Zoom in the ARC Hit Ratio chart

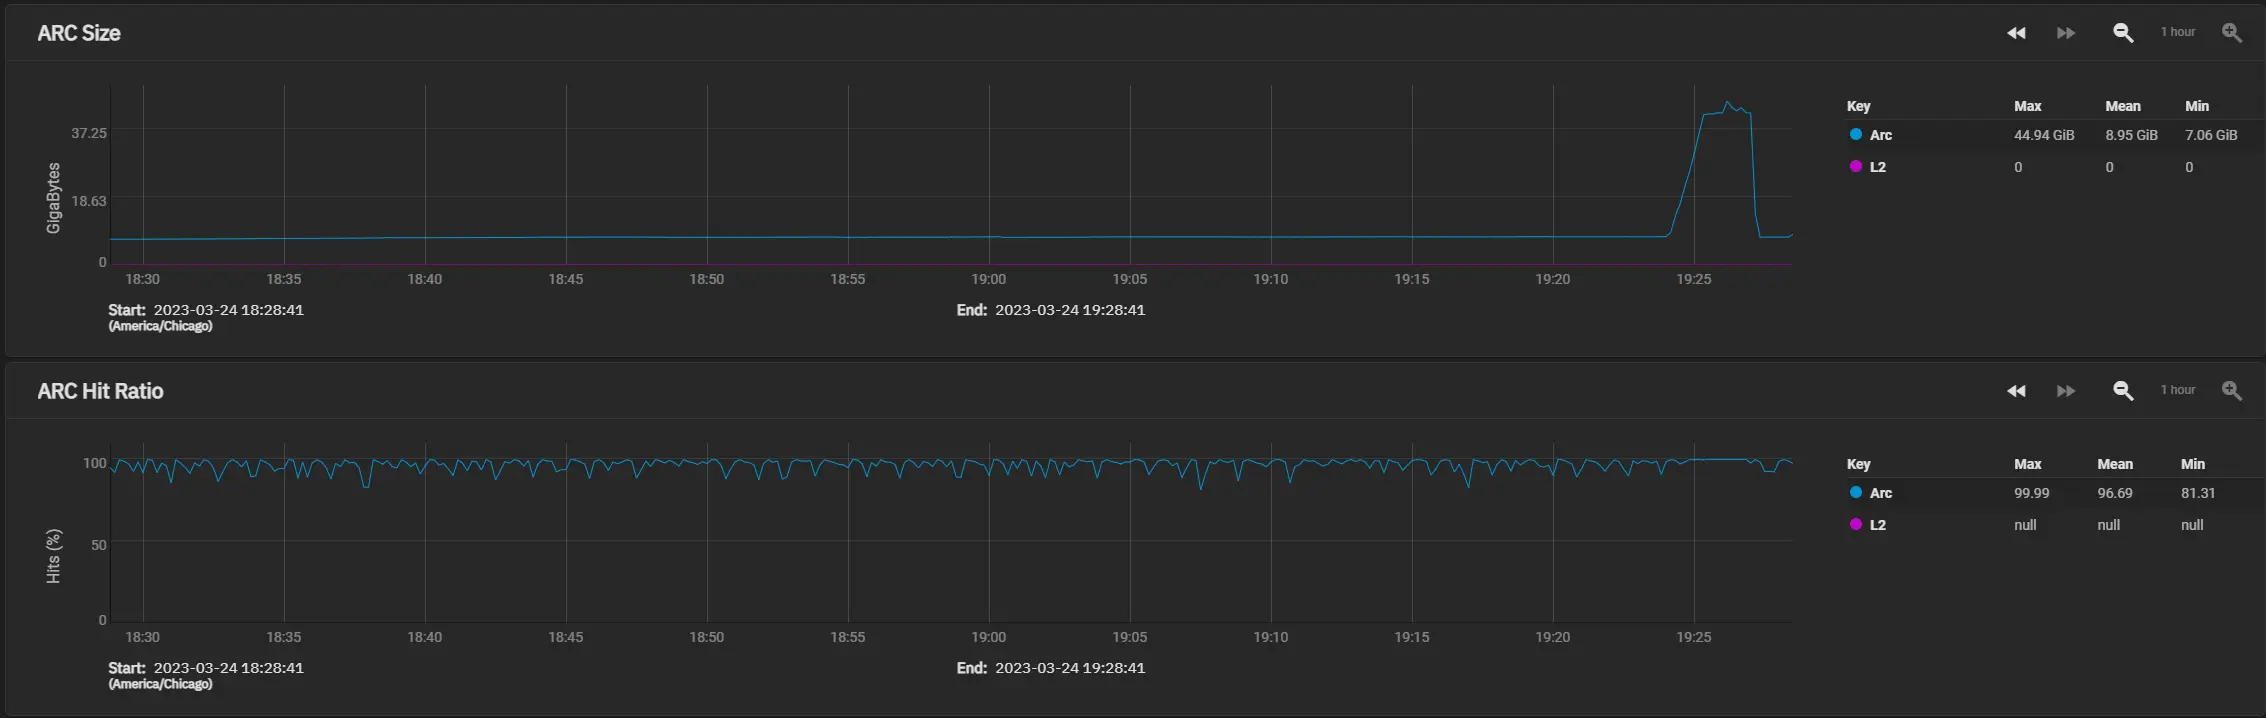pyautogui.click(x=2232, y=391)
